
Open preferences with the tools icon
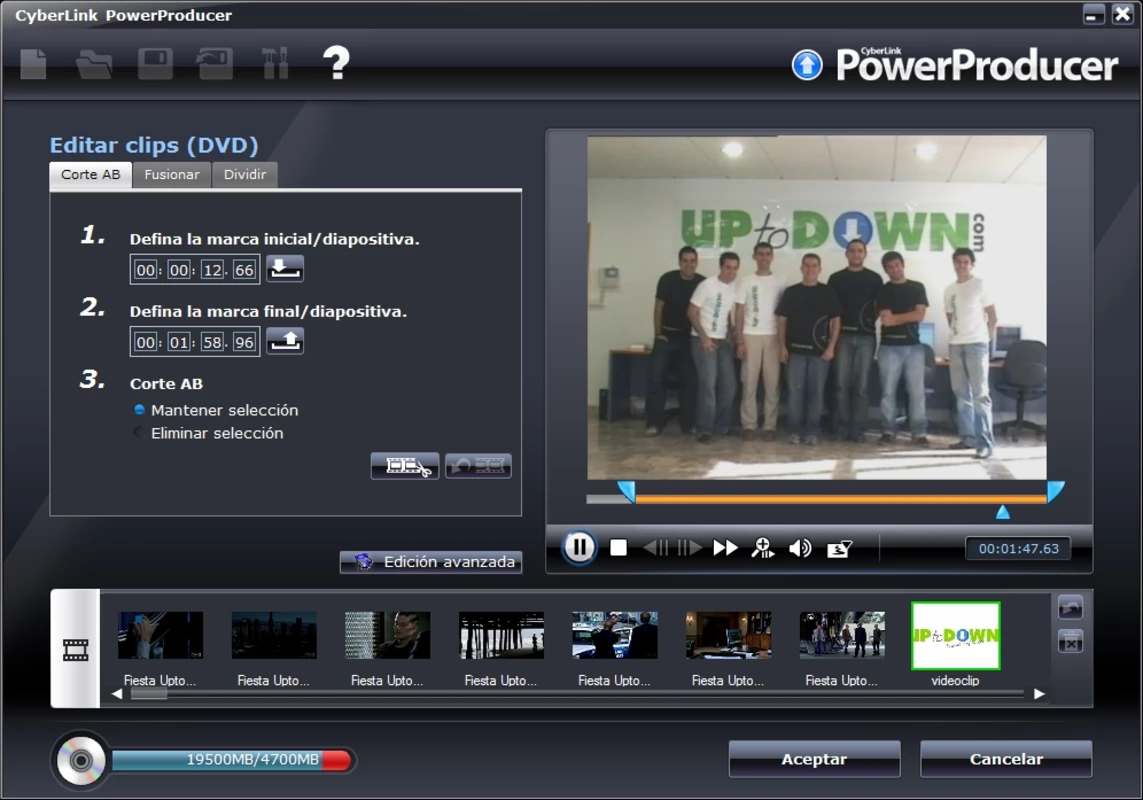tap(275, 63)
